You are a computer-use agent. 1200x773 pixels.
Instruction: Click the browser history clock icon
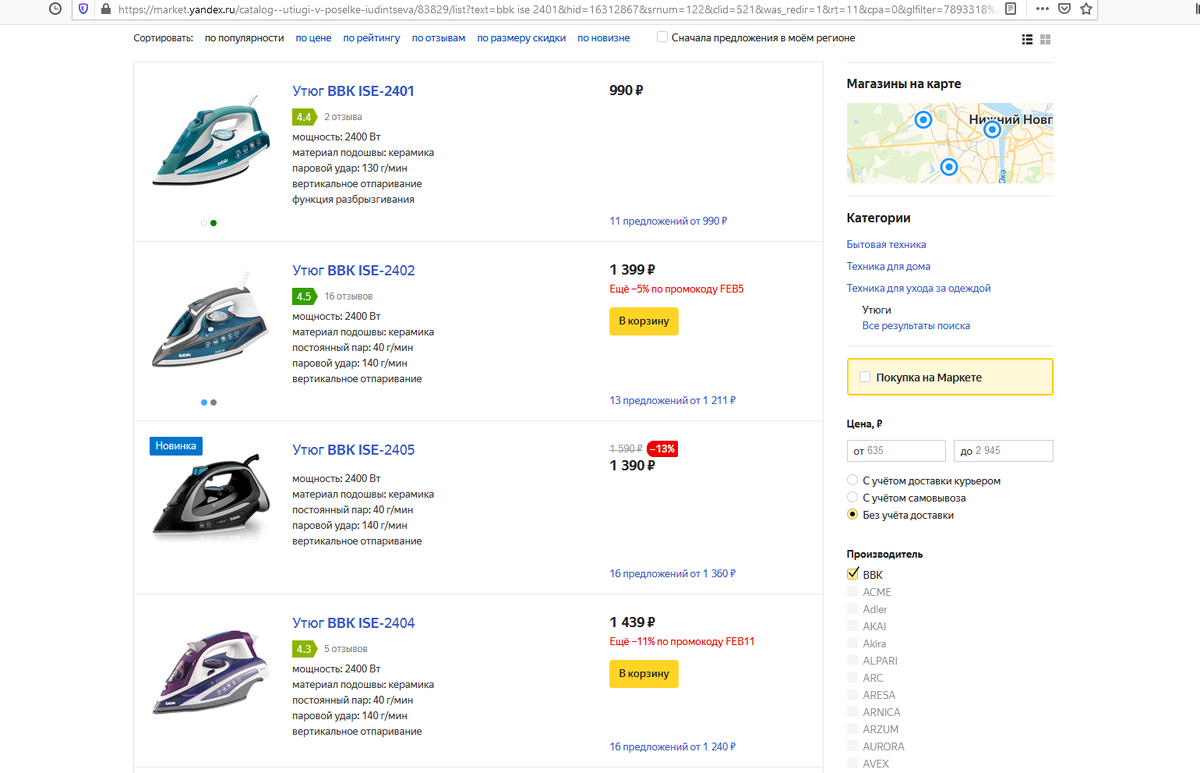click(x=55, y=9)
